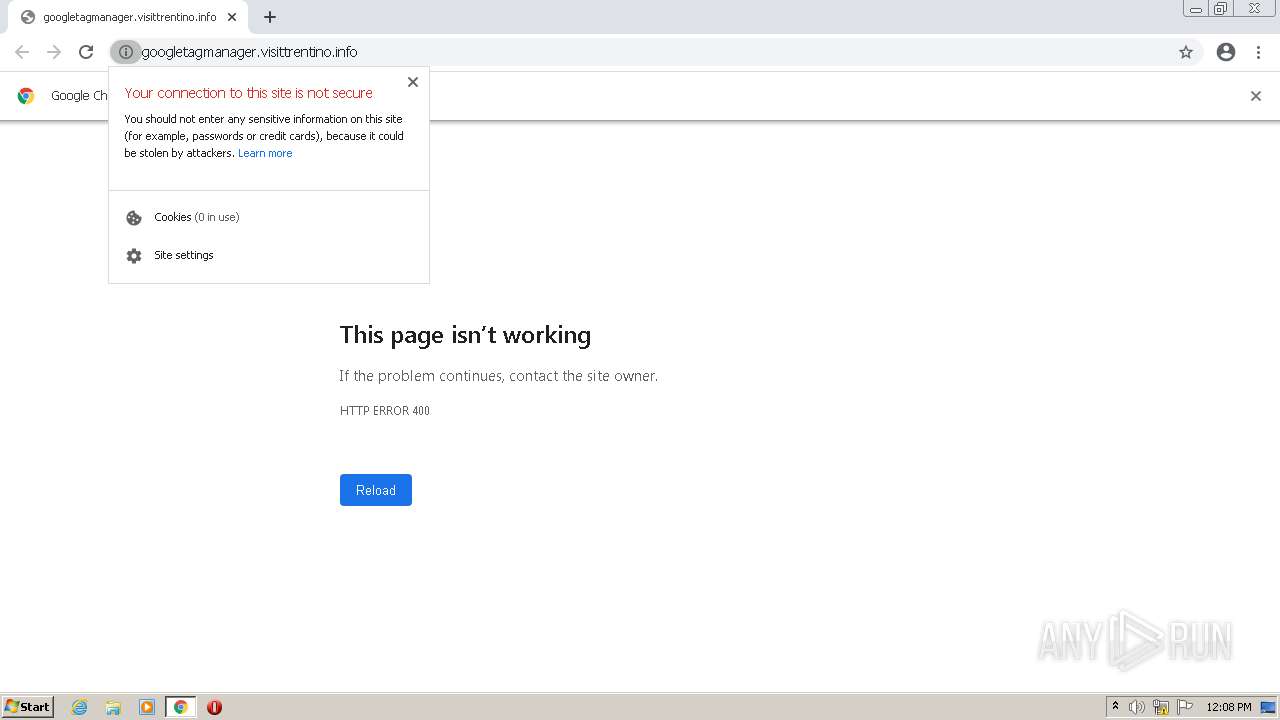The image size is (1280, 720).
Task: Click the Show desktop icon in tray
Action: tap(1268, 707)
